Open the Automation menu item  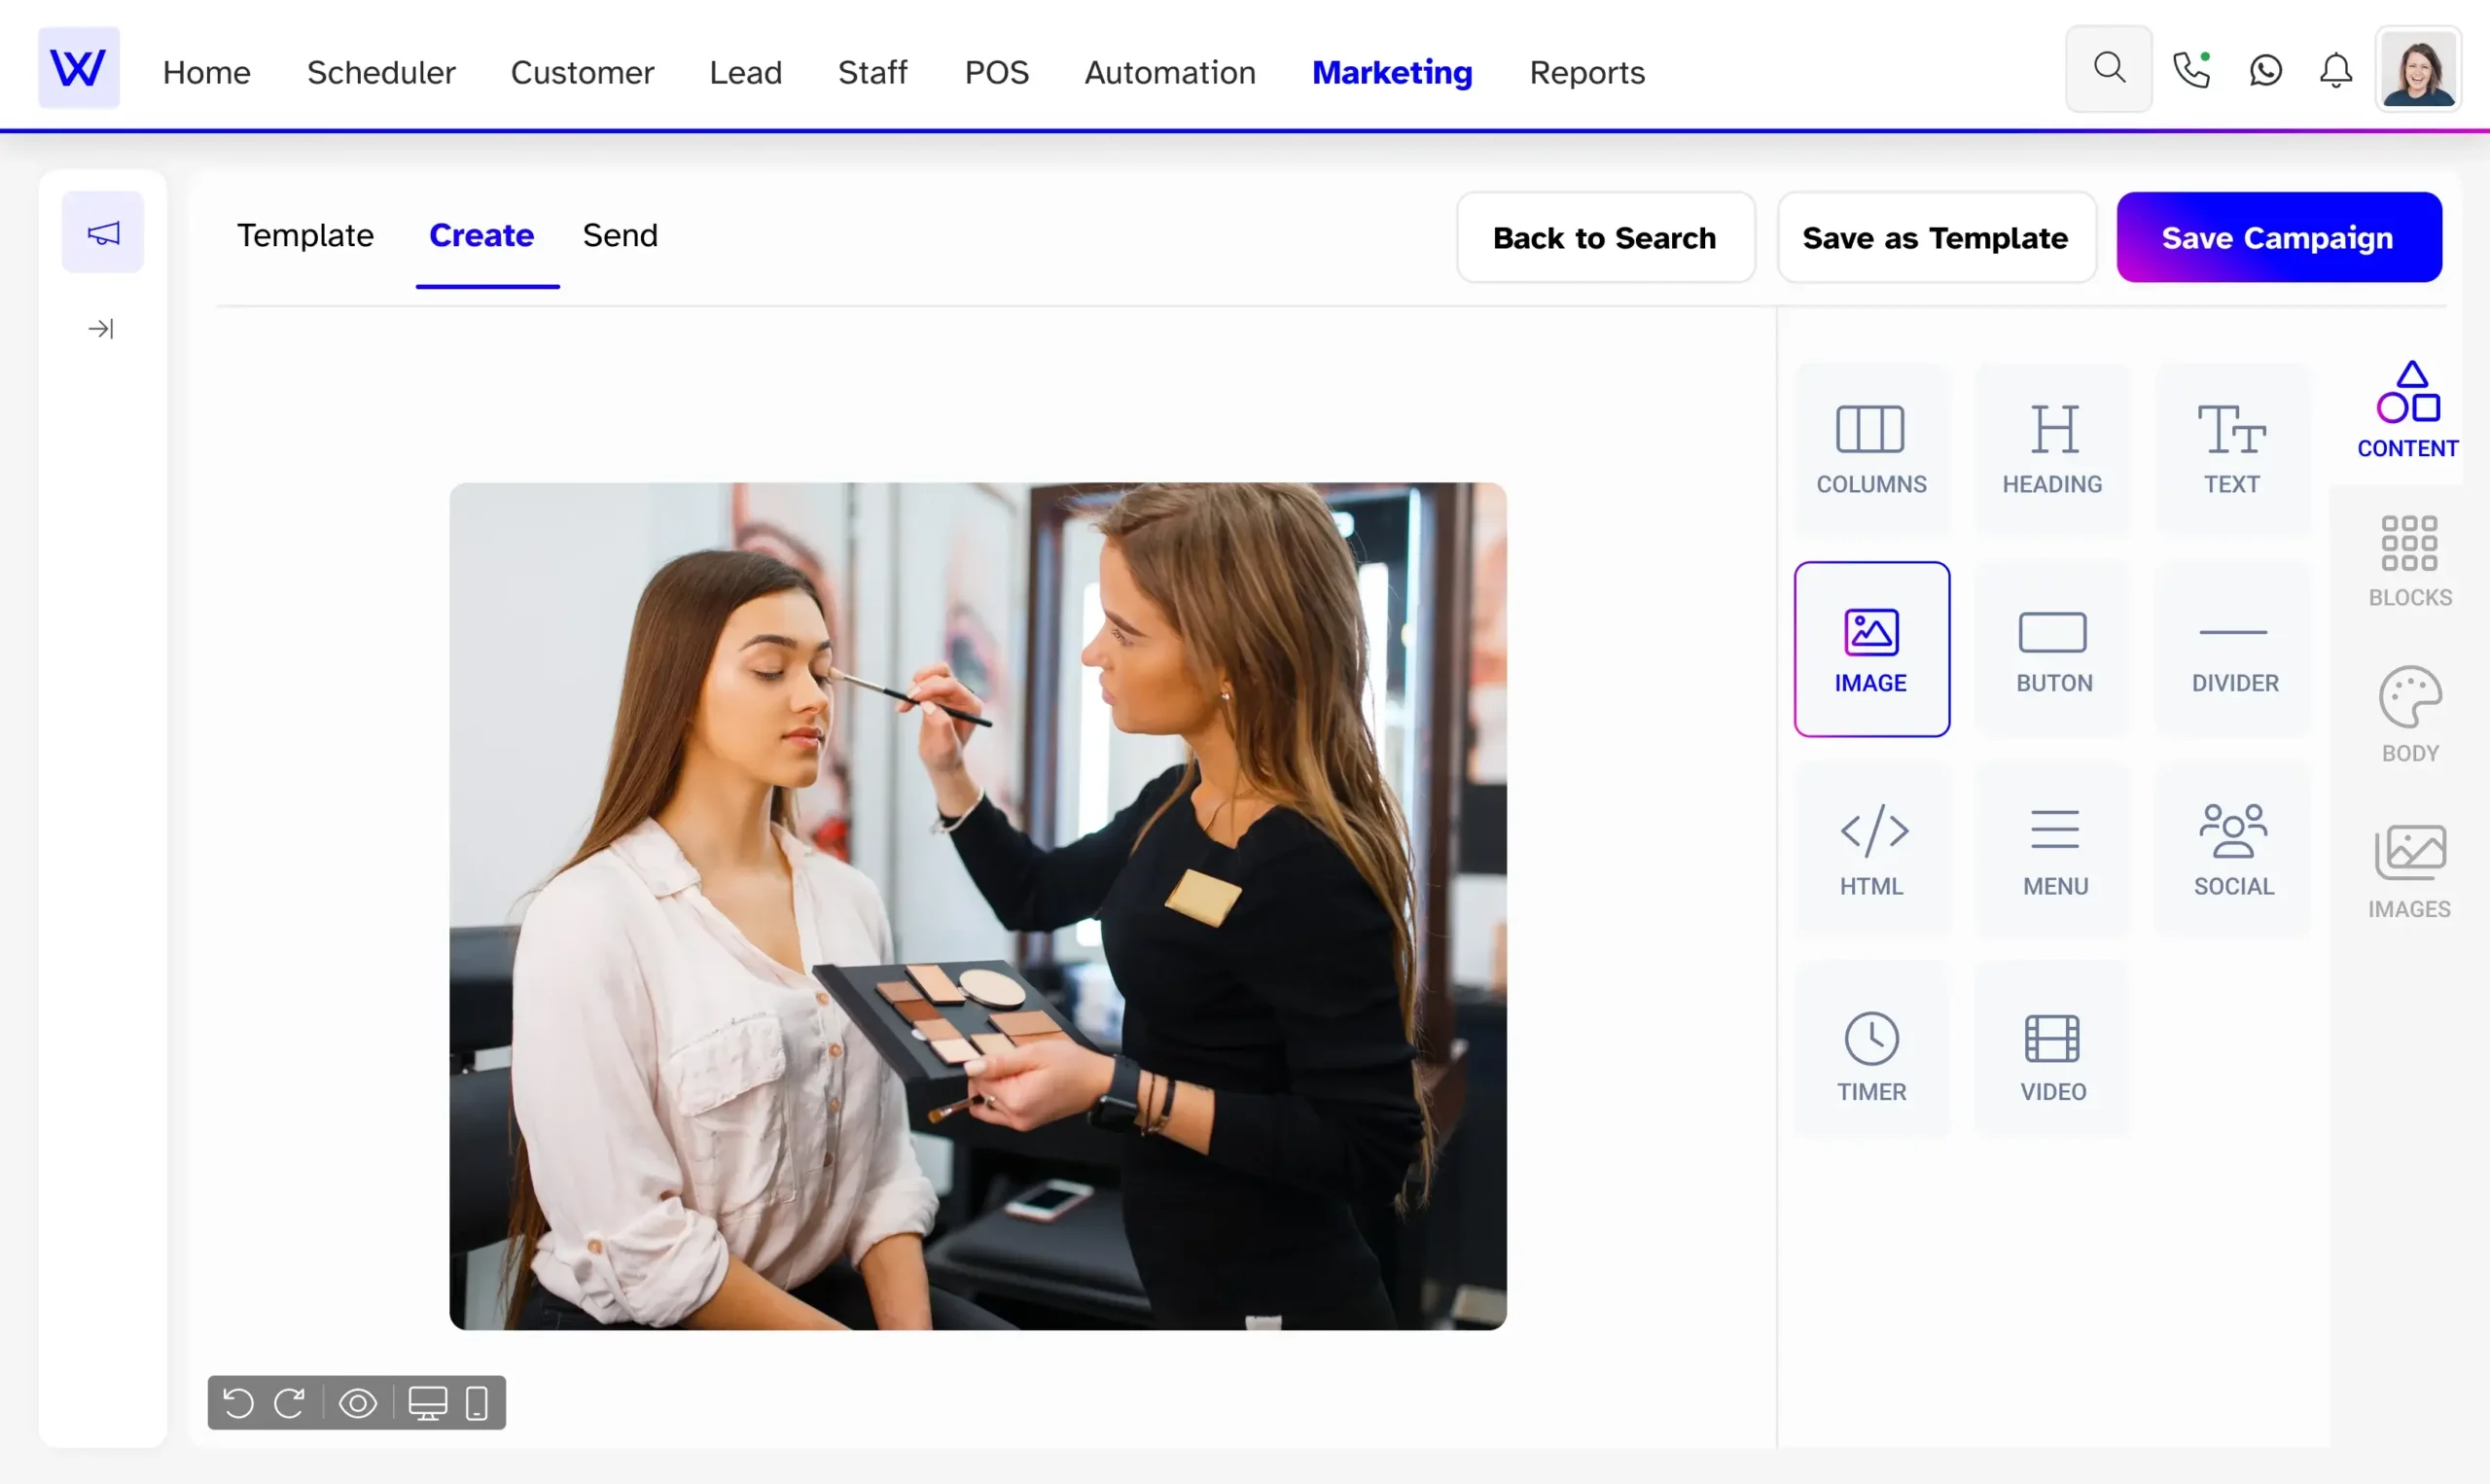coord(1169,72)
